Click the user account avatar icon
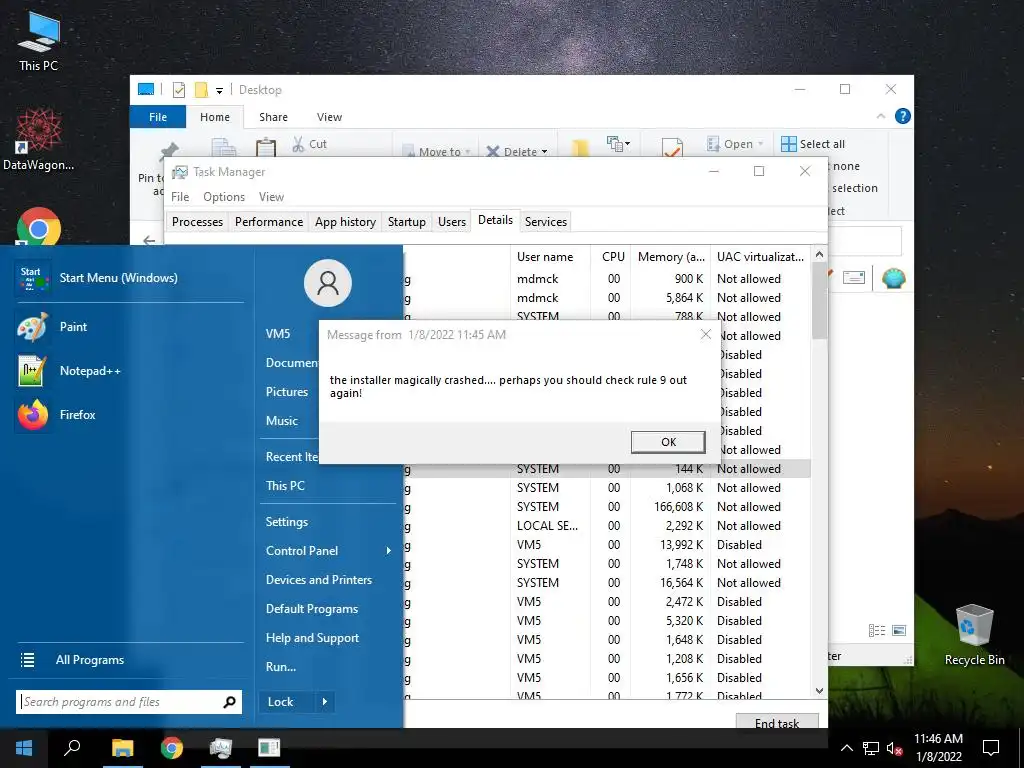The image size is (1024, 768). pyautogui.click(x=328, y=283)
